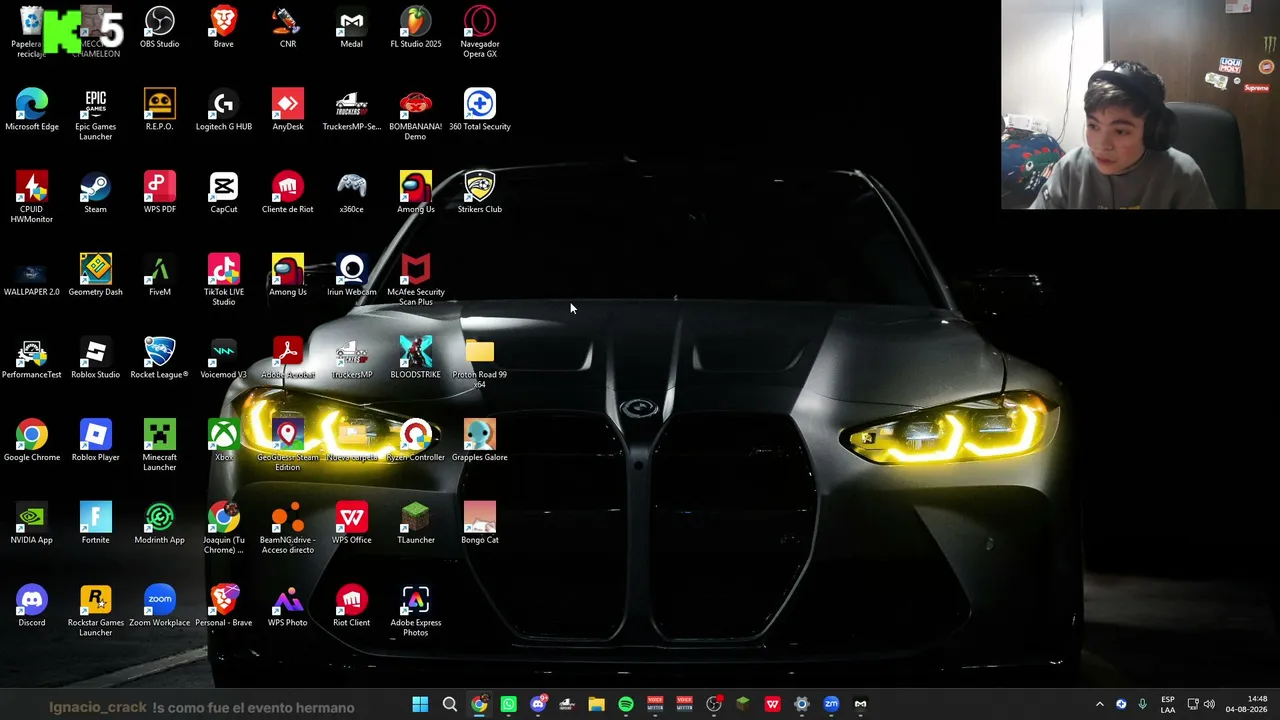Open the Windows Start menu
This screenshot has width=1280, height=720.
pyautogui.click(x=420, y=704)
